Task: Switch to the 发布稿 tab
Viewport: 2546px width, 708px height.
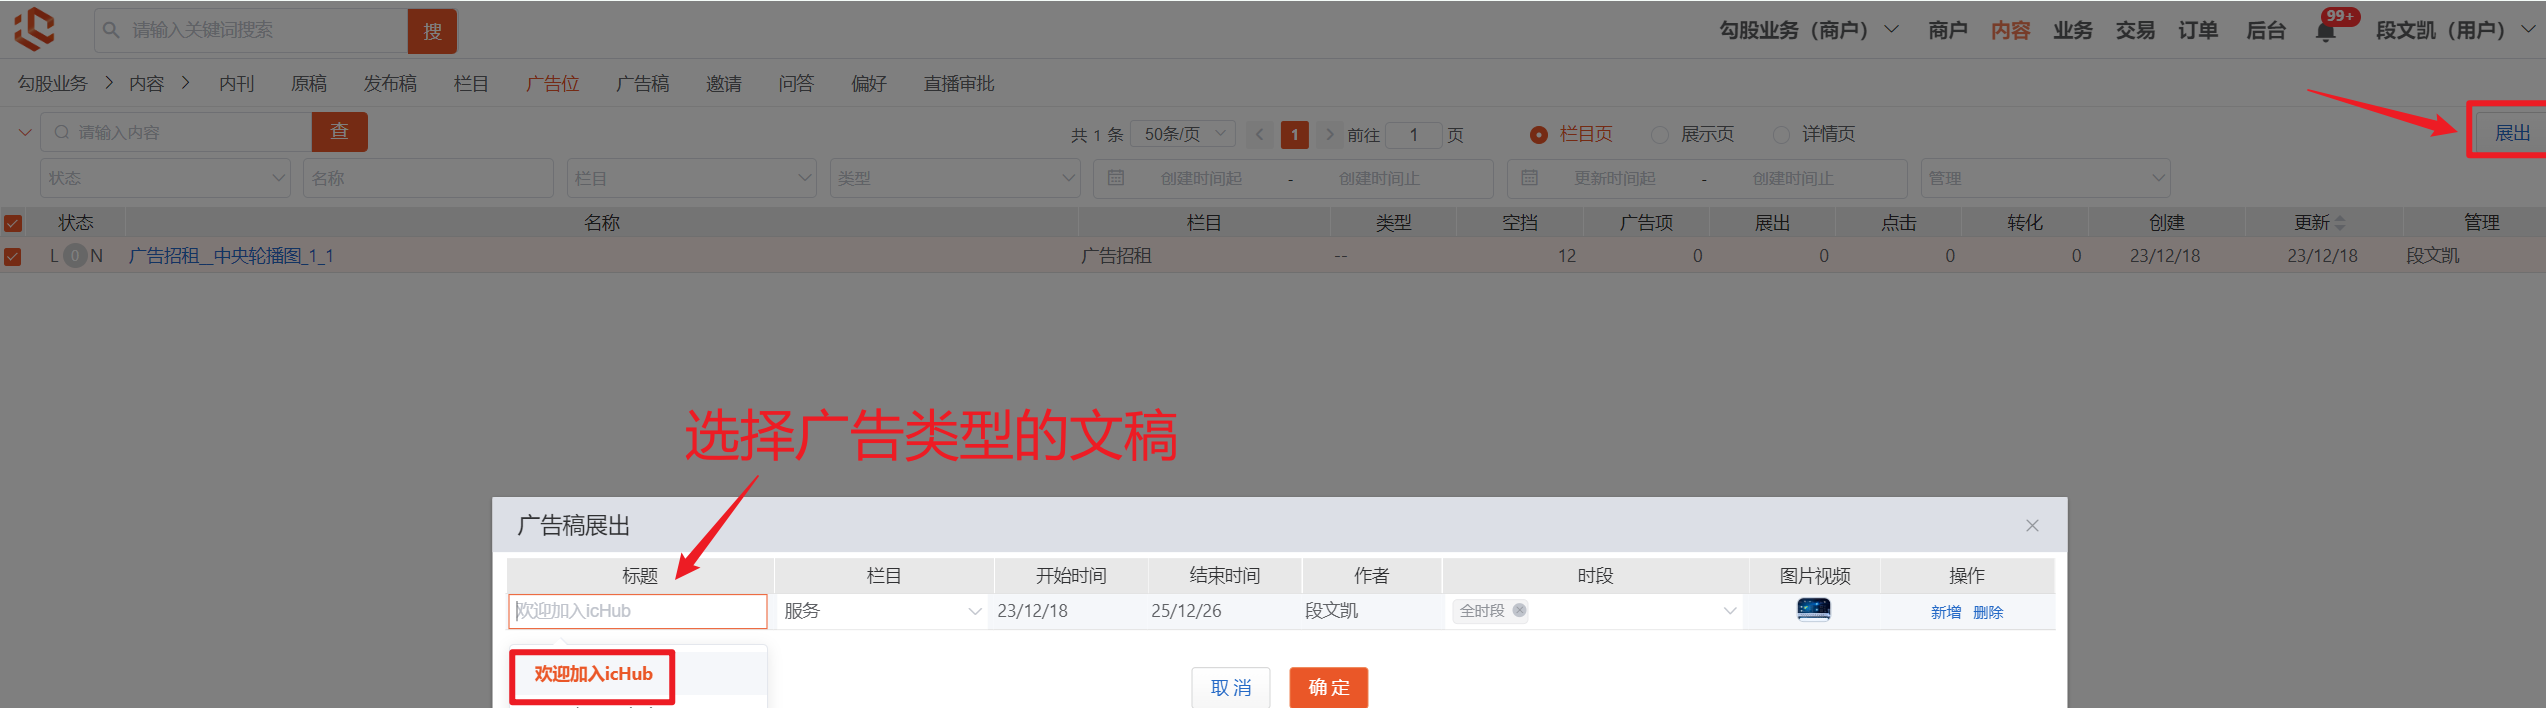Action: pyautogui.click(x=390, y=84)
